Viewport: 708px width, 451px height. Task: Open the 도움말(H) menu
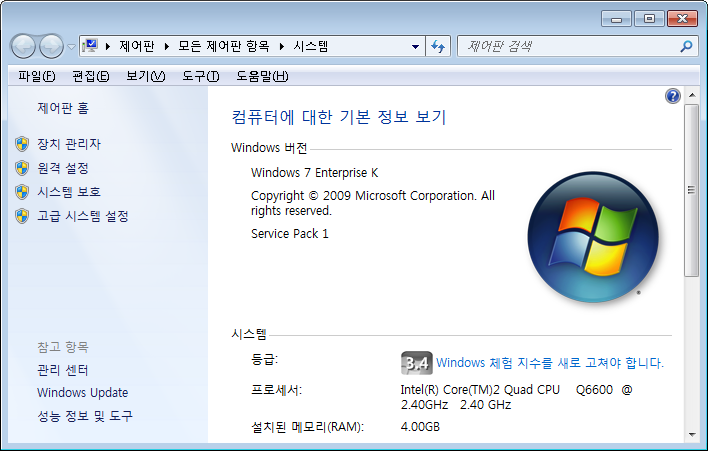point(262,76)
